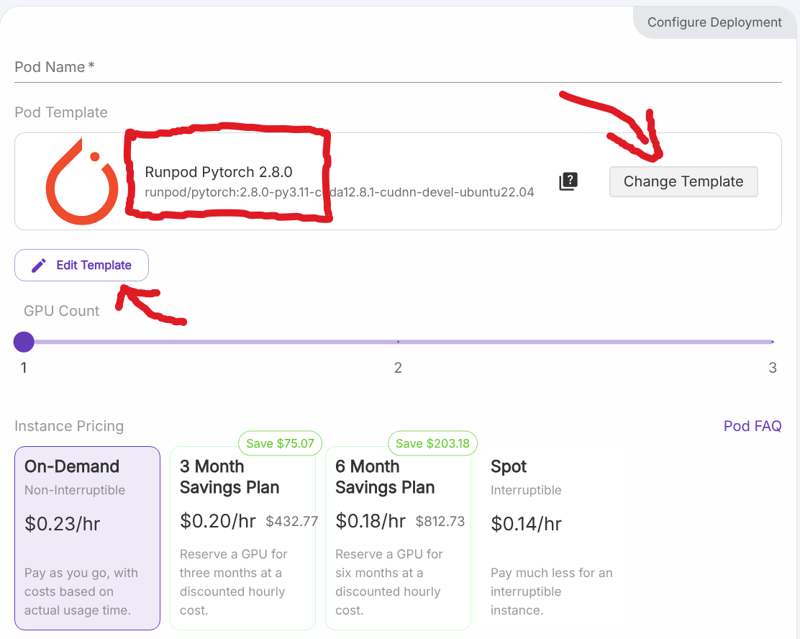Screen dimensions: 800x639
Task: Click the $0.23/hr On-Demand price
Action: pos(62,524)
